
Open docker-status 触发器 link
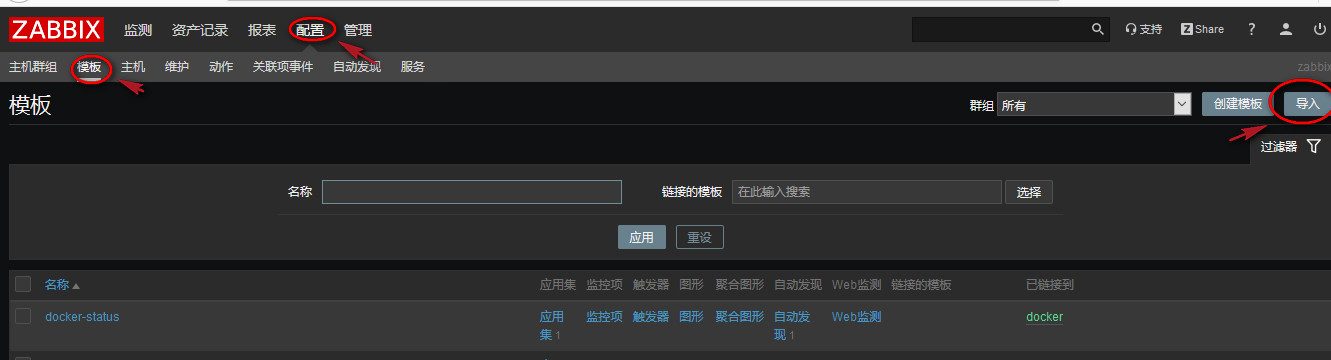tap(651, 317)
